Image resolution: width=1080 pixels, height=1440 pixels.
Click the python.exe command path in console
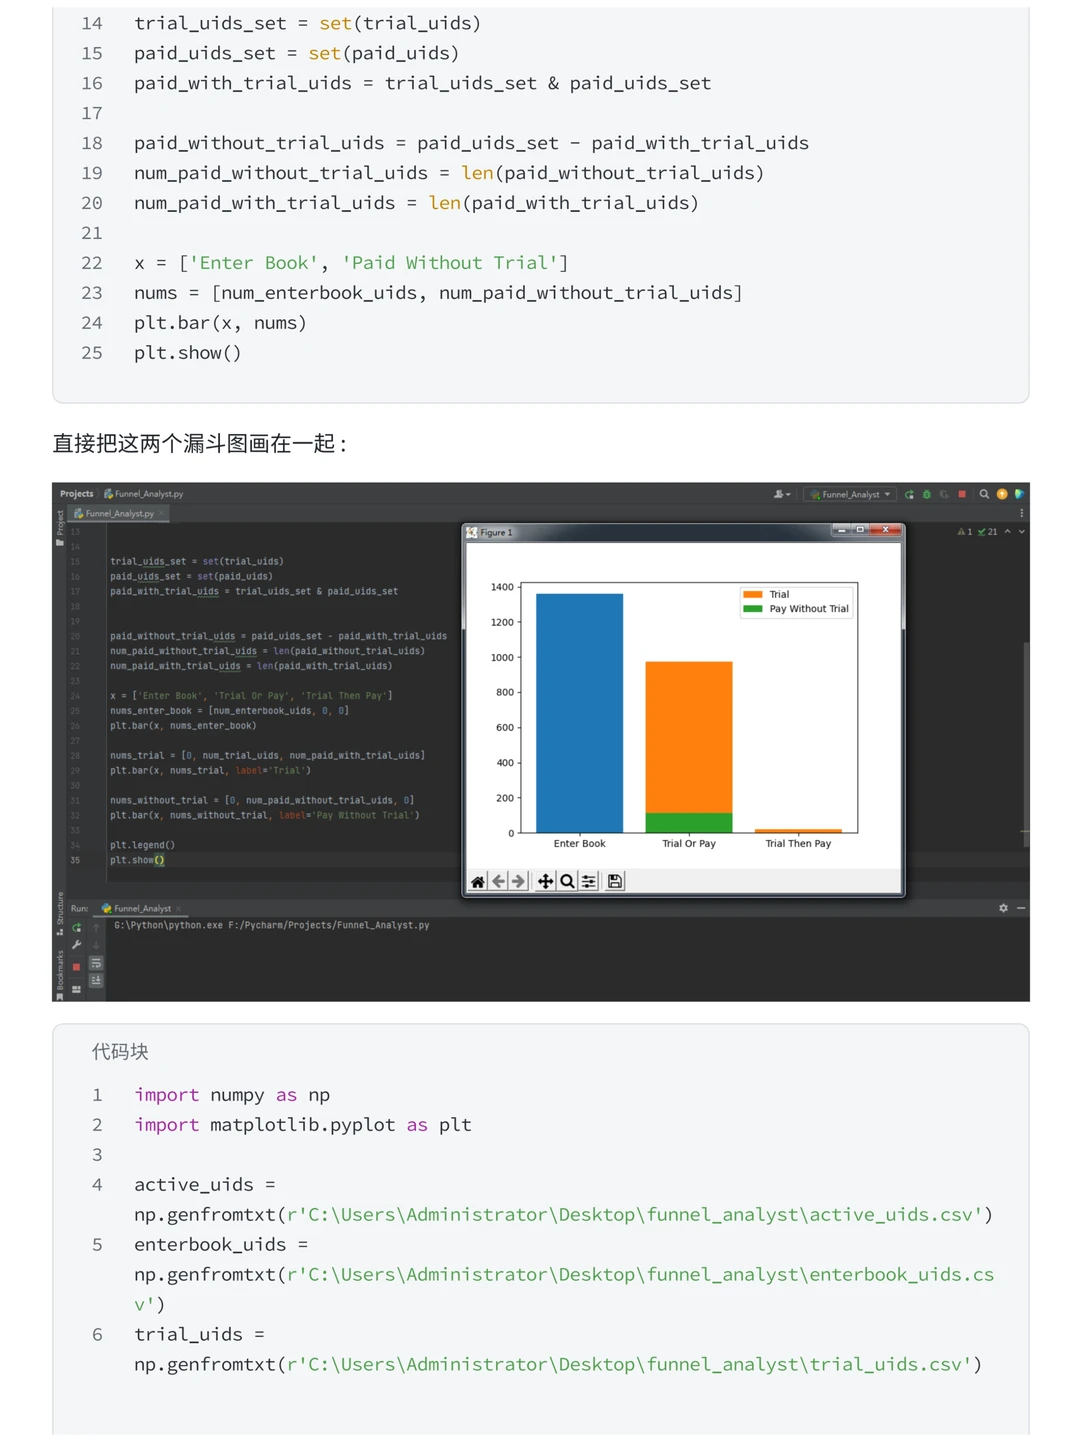(x=272, y=925)
